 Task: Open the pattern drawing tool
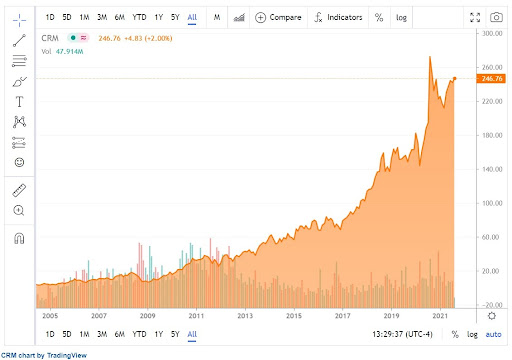tap(19, 122)
